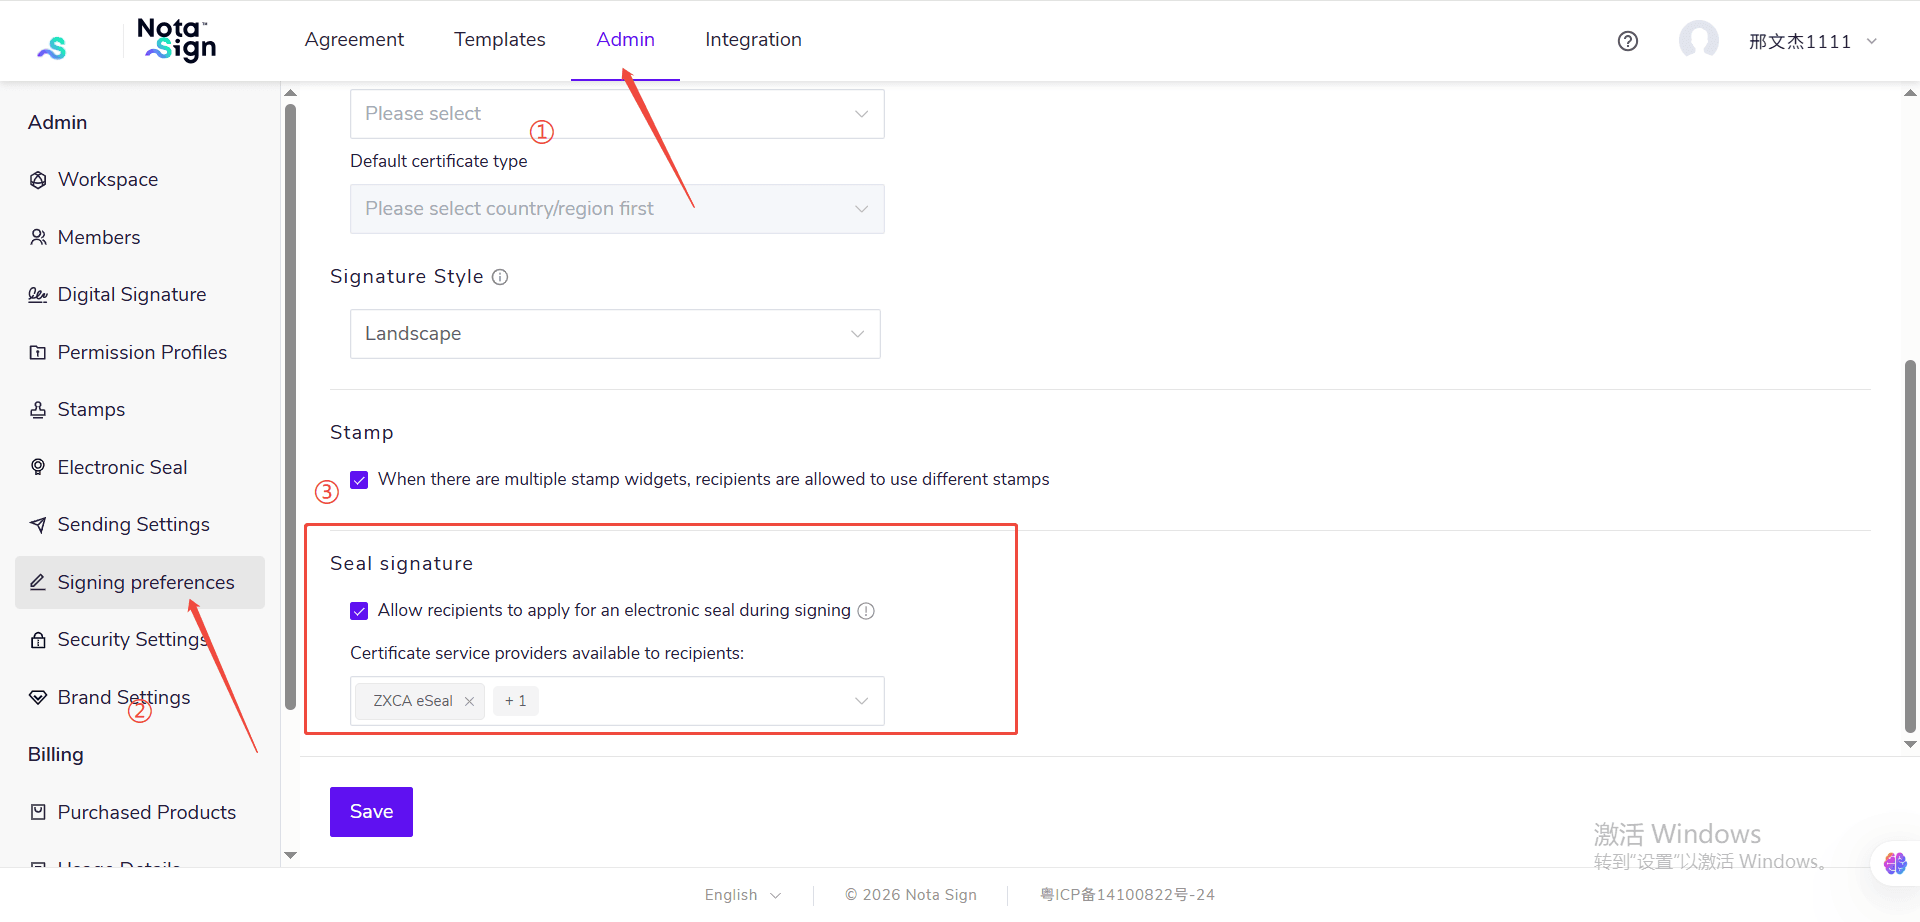The image size is (1920, 922).
Task: Open the Integration tab
Action: (x=753, y=40)
